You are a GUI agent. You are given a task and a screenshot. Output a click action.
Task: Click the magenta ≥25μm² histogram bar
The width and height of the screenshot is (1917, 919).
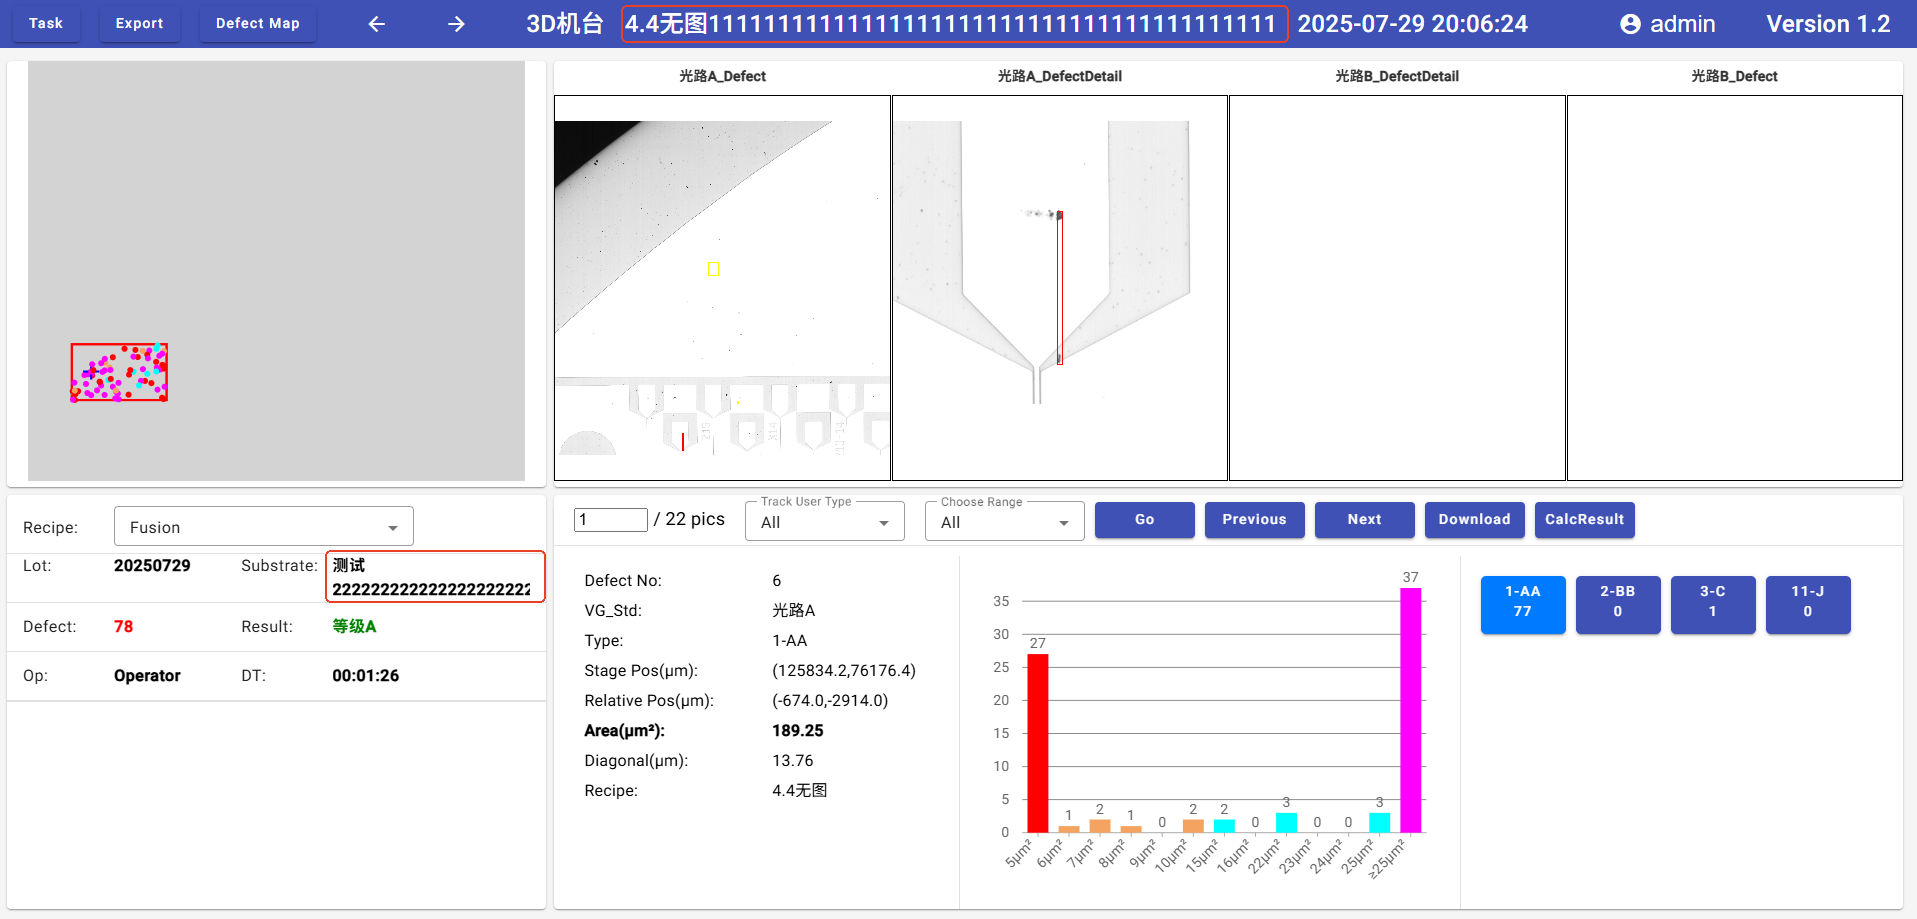pos(1410,710)
